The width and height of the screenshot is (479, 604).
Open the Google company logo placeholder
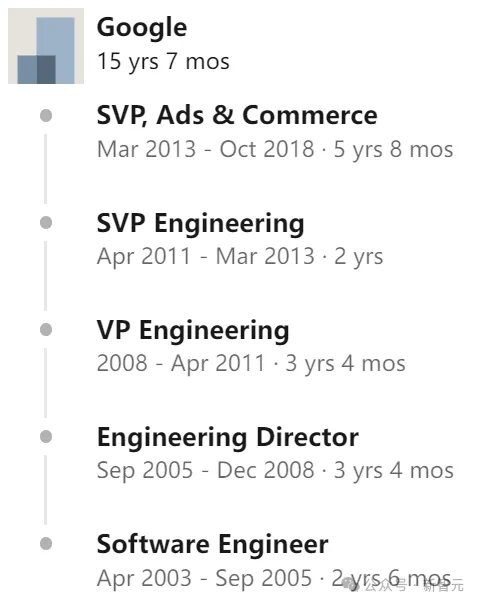pyautogui.click(x=46, y=46)
